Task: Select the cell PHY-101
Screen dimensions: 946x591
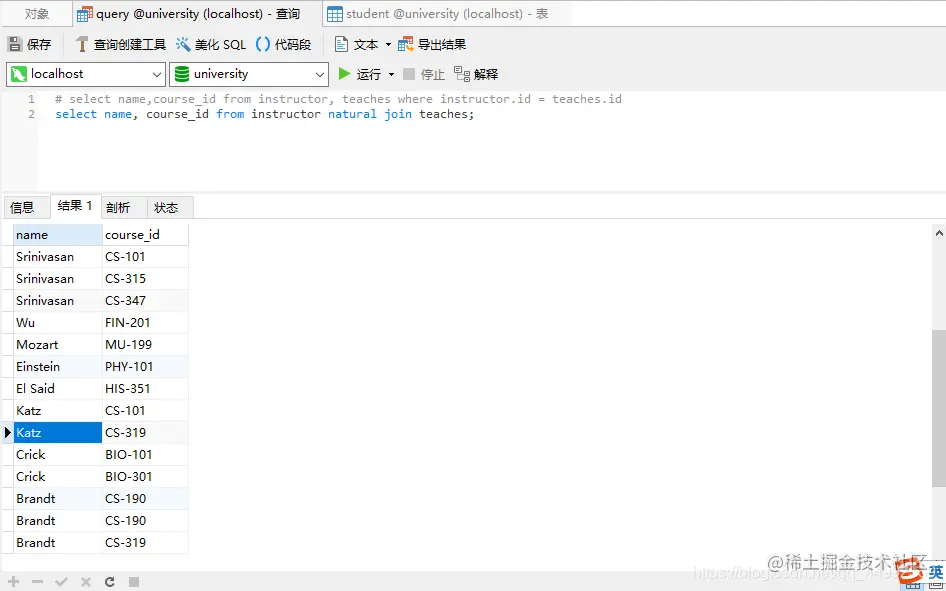Action: click(x=145, y=367)
